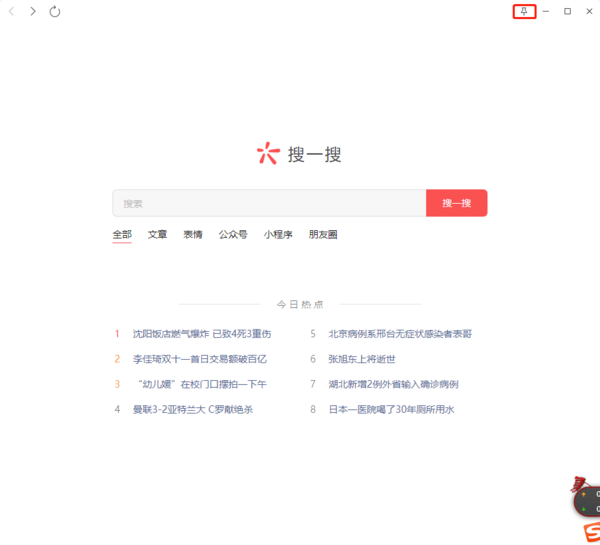
Task: Open hot topic 沈阳饭店燃气爆炸
Action: click(202, 334)
